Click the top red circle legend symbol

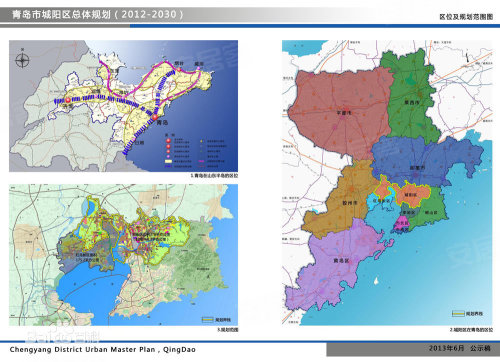click(168, 141)
